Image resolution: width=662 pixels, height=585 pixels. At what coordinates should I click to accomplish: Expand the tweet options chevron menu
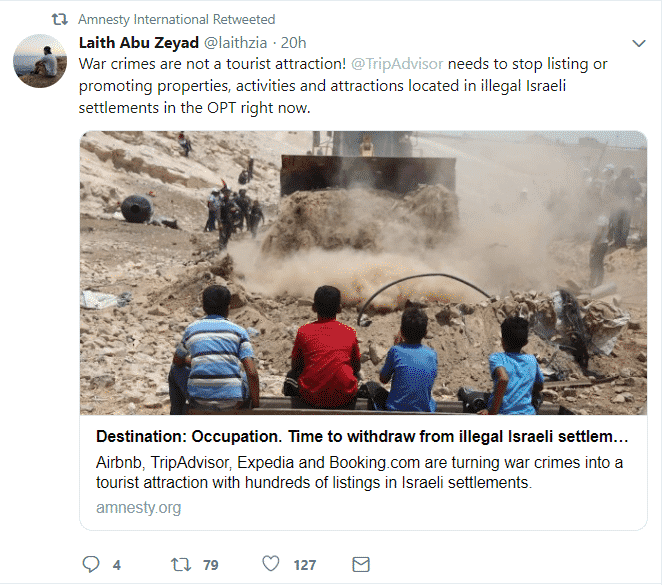pyautogui.click(x=639, y=43)
